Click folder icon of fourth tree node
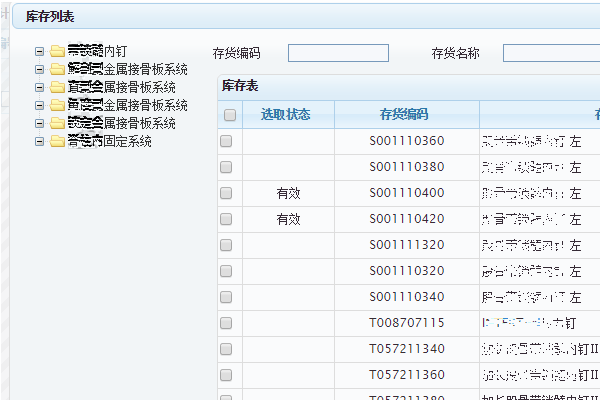Viewport: 600px width, 400px height. click(57, 105)
